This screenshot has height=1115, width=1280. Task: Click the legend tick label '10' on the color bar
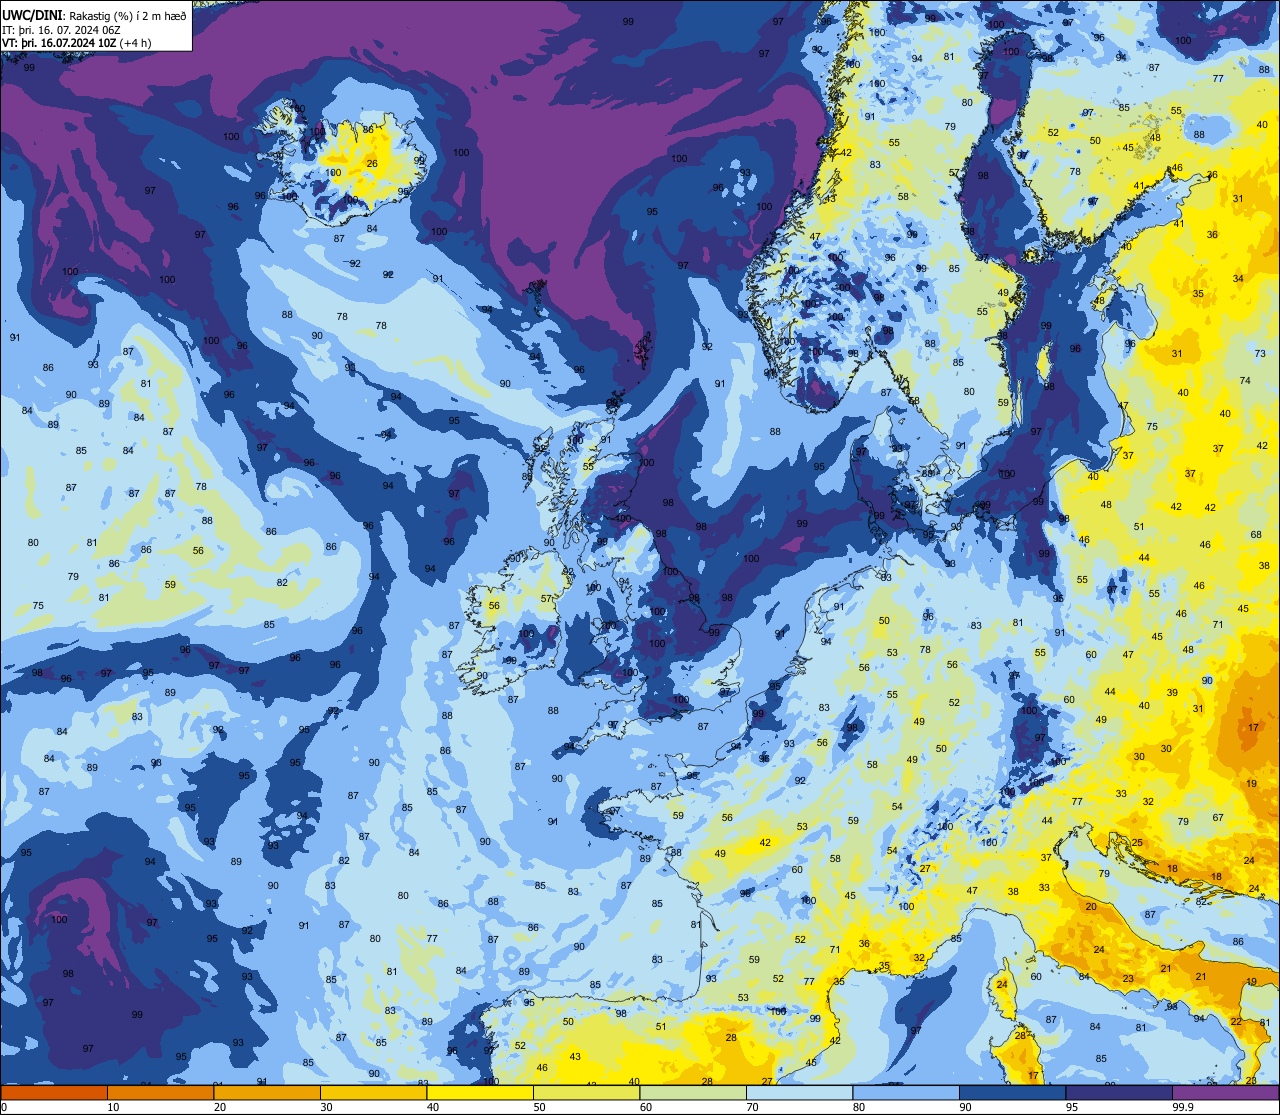pos(113,1107)
